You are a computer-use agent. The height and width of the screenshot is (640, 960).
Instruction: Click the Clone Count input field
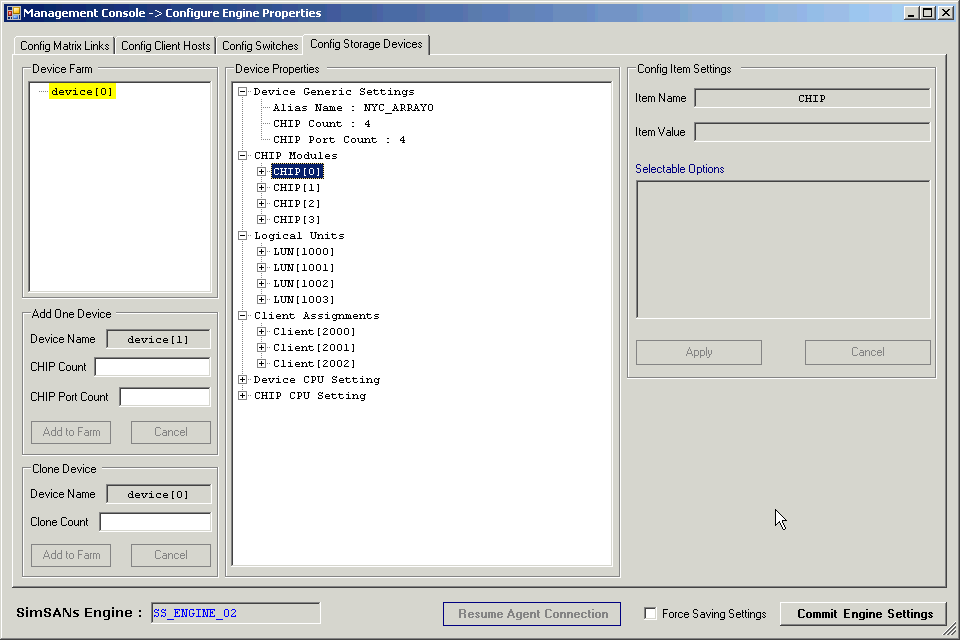point(155,522)
